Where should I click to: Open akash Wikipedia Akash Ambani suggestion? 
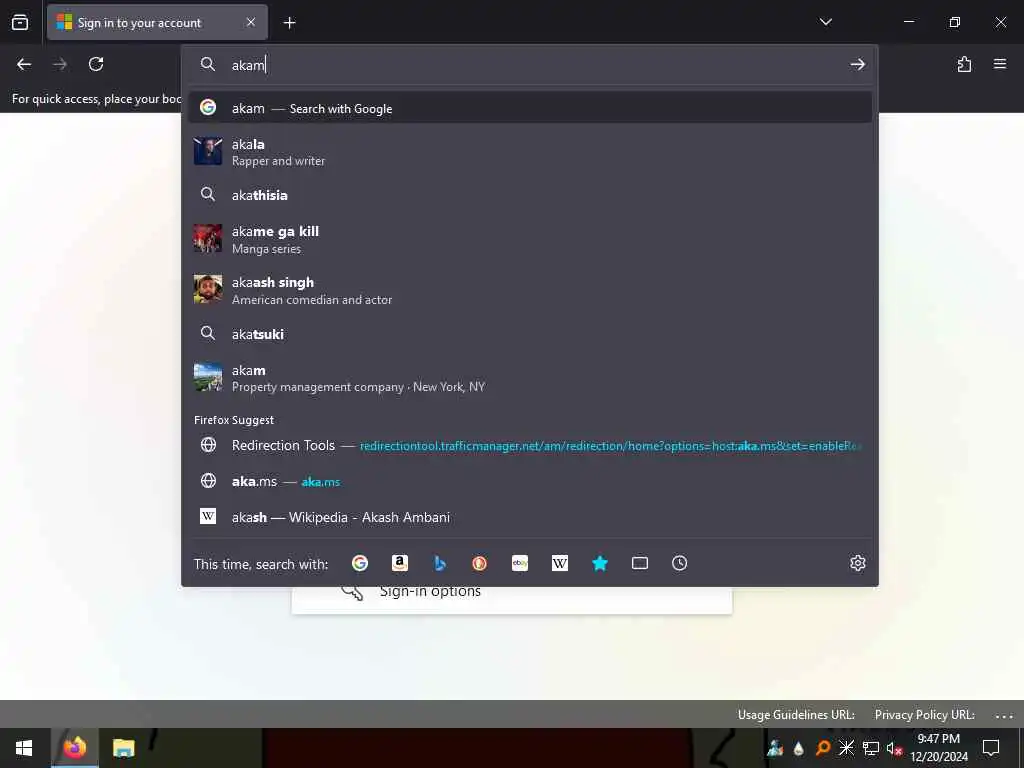coord(530,517)
